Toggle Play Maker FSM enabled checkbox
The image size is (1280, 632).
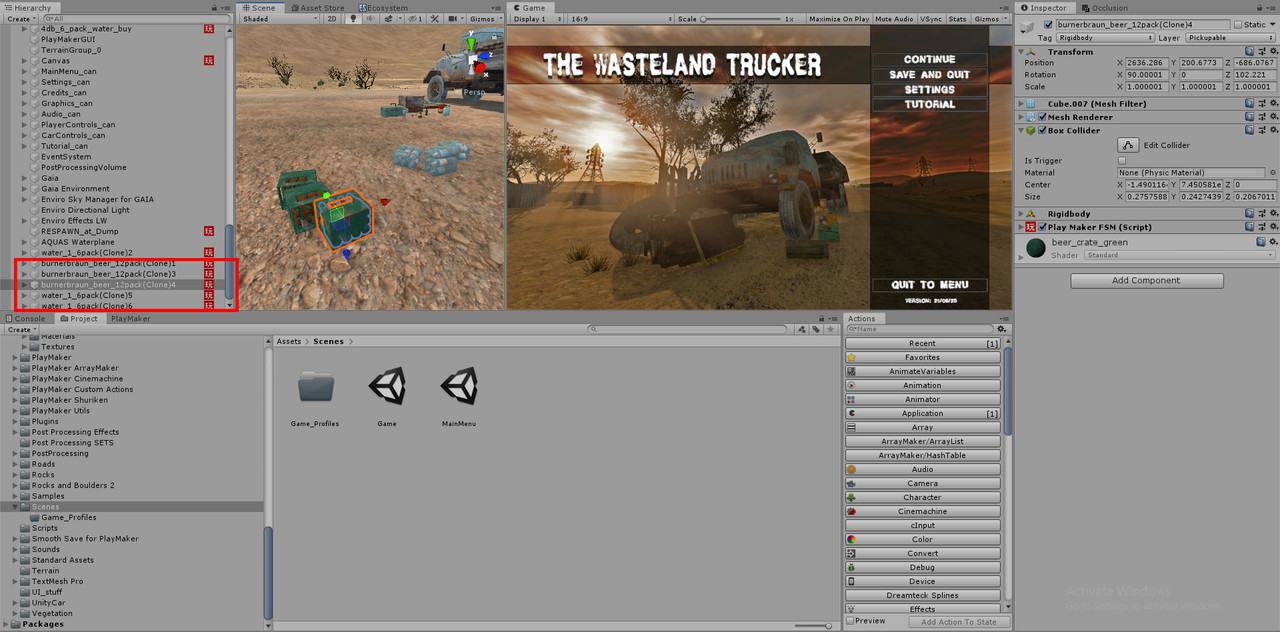pyautogui.click(x=1042, y=227)
